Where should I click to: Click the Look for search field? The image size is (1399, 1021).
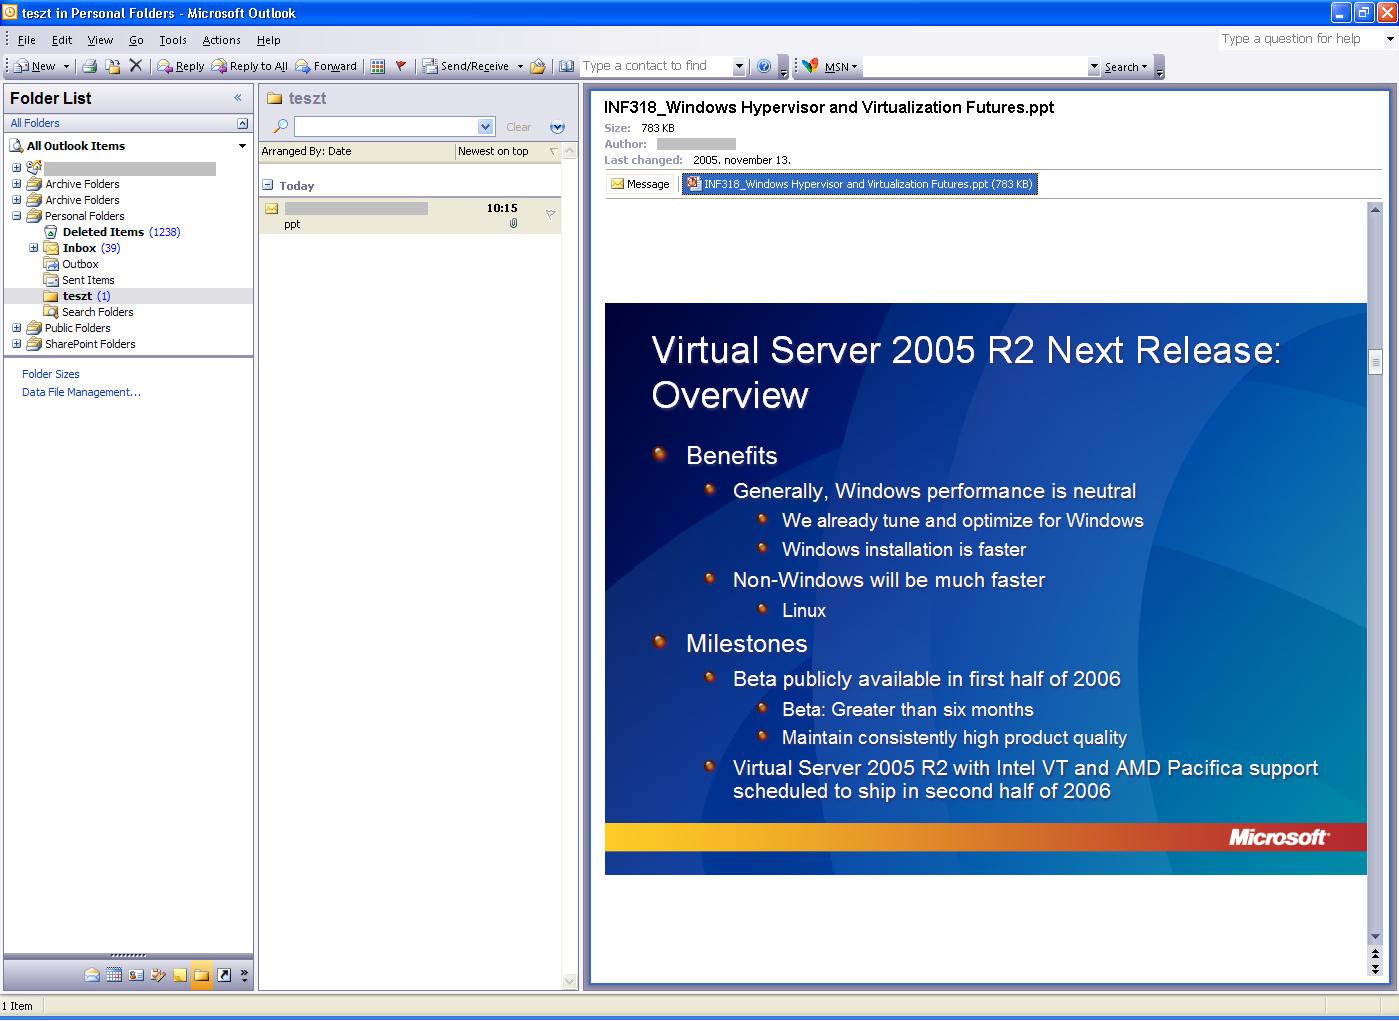coord(386,127)
